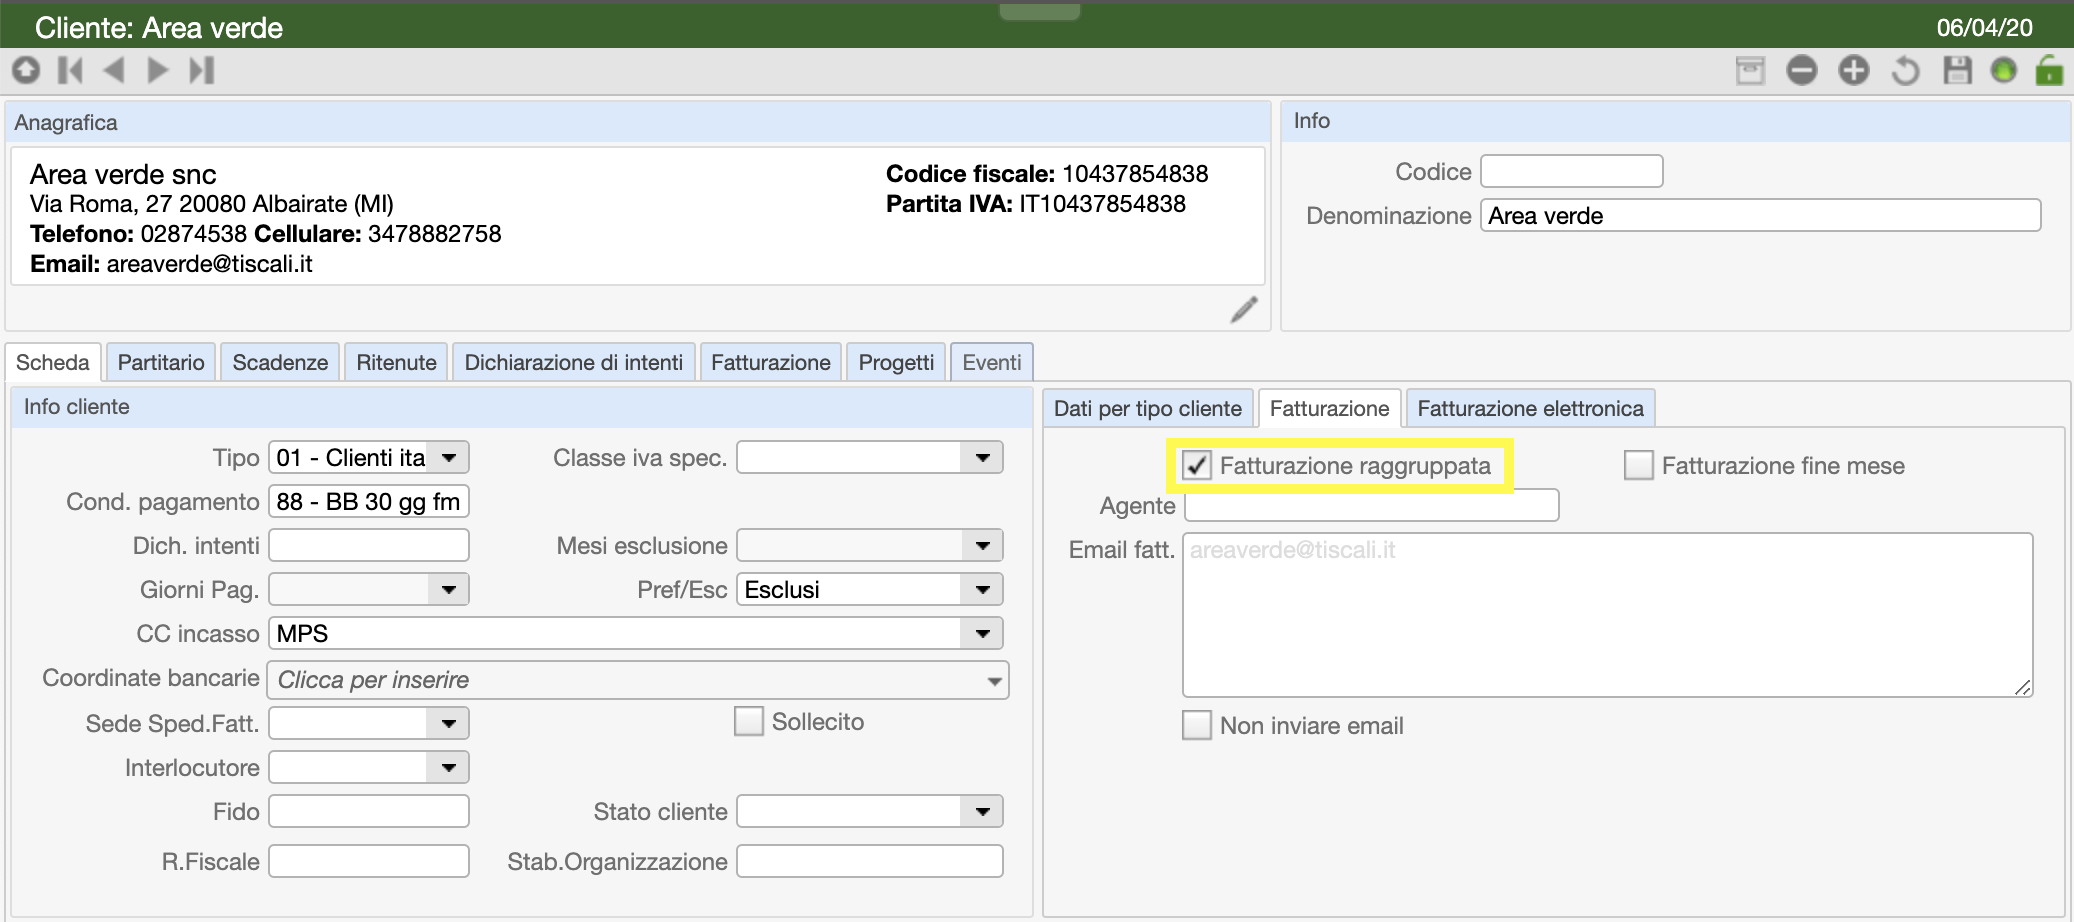Screen dimensions: 2074x922
Task: Click the Denominazione field
Action: pos(1760,216)
